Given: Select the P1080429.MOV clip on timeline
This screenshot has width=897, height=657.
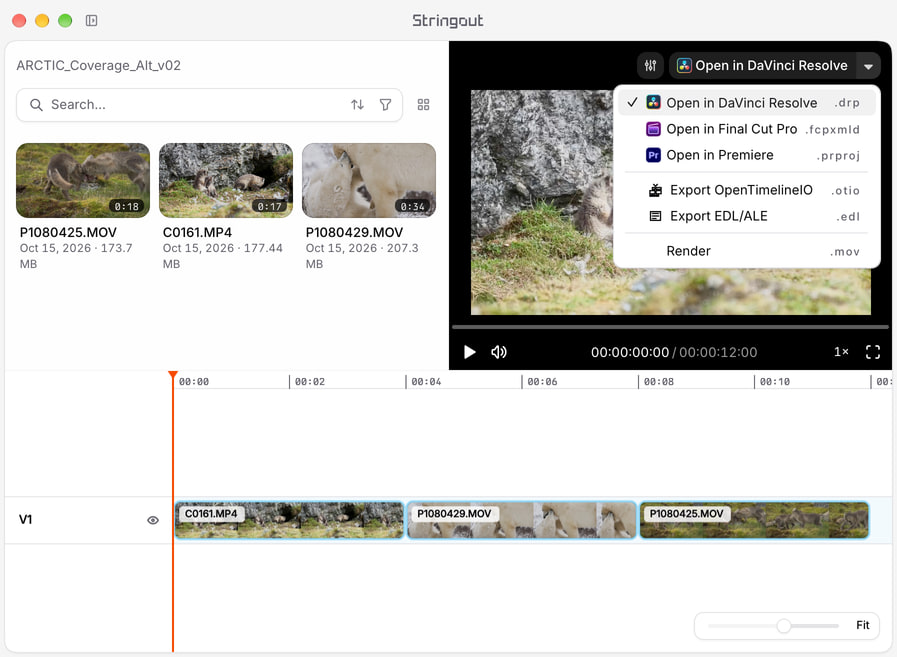Looking at the screenshot, I should (x=522, y=520).
